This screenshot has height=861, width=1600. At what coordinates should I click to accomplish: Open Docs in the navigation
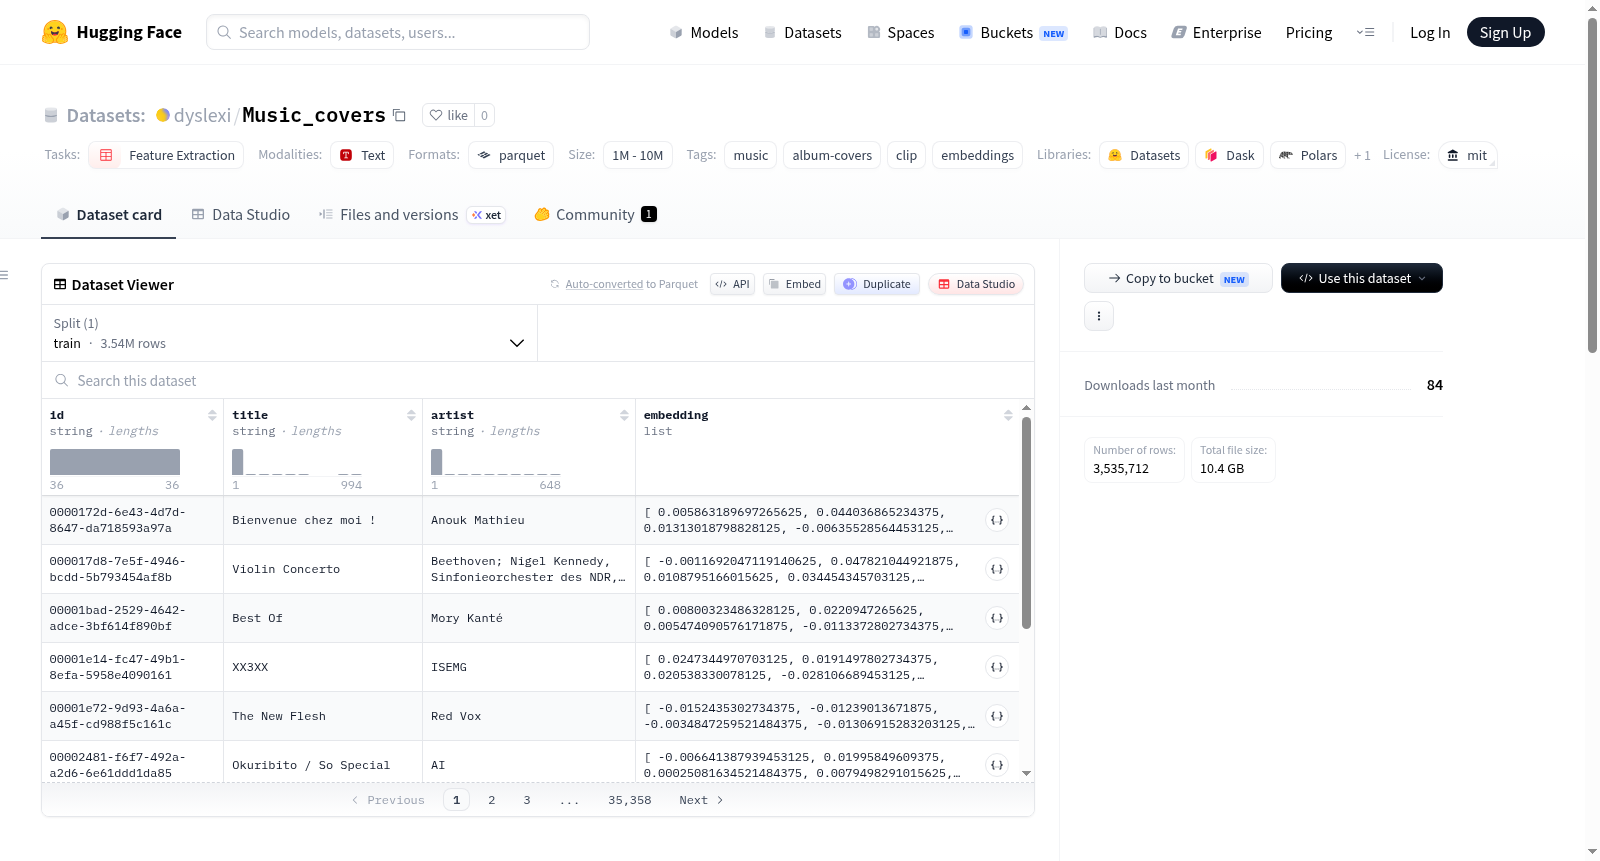(x=1120, y=32)
